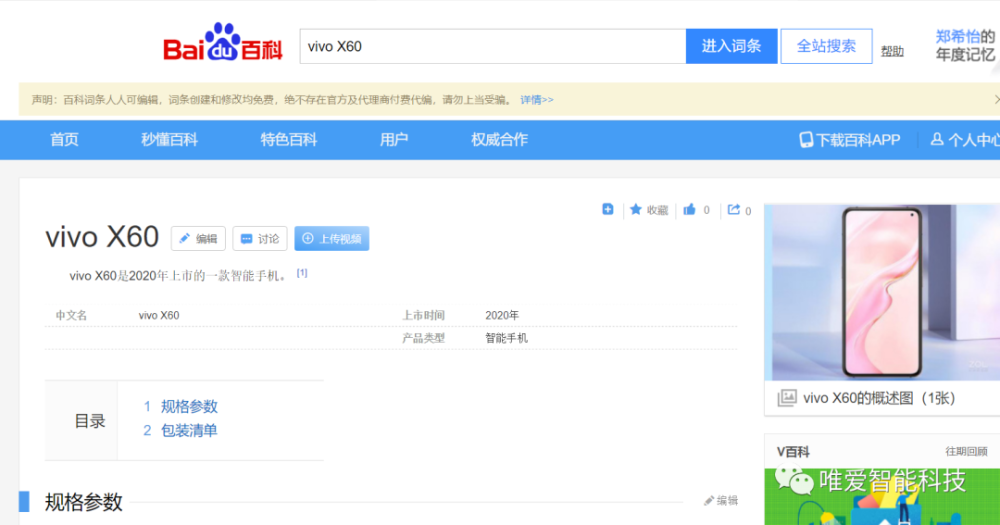Viewport: 1000px width, 525px height.
Task: Open the 用户 nav tab
Action: click(x=393, y=140)
